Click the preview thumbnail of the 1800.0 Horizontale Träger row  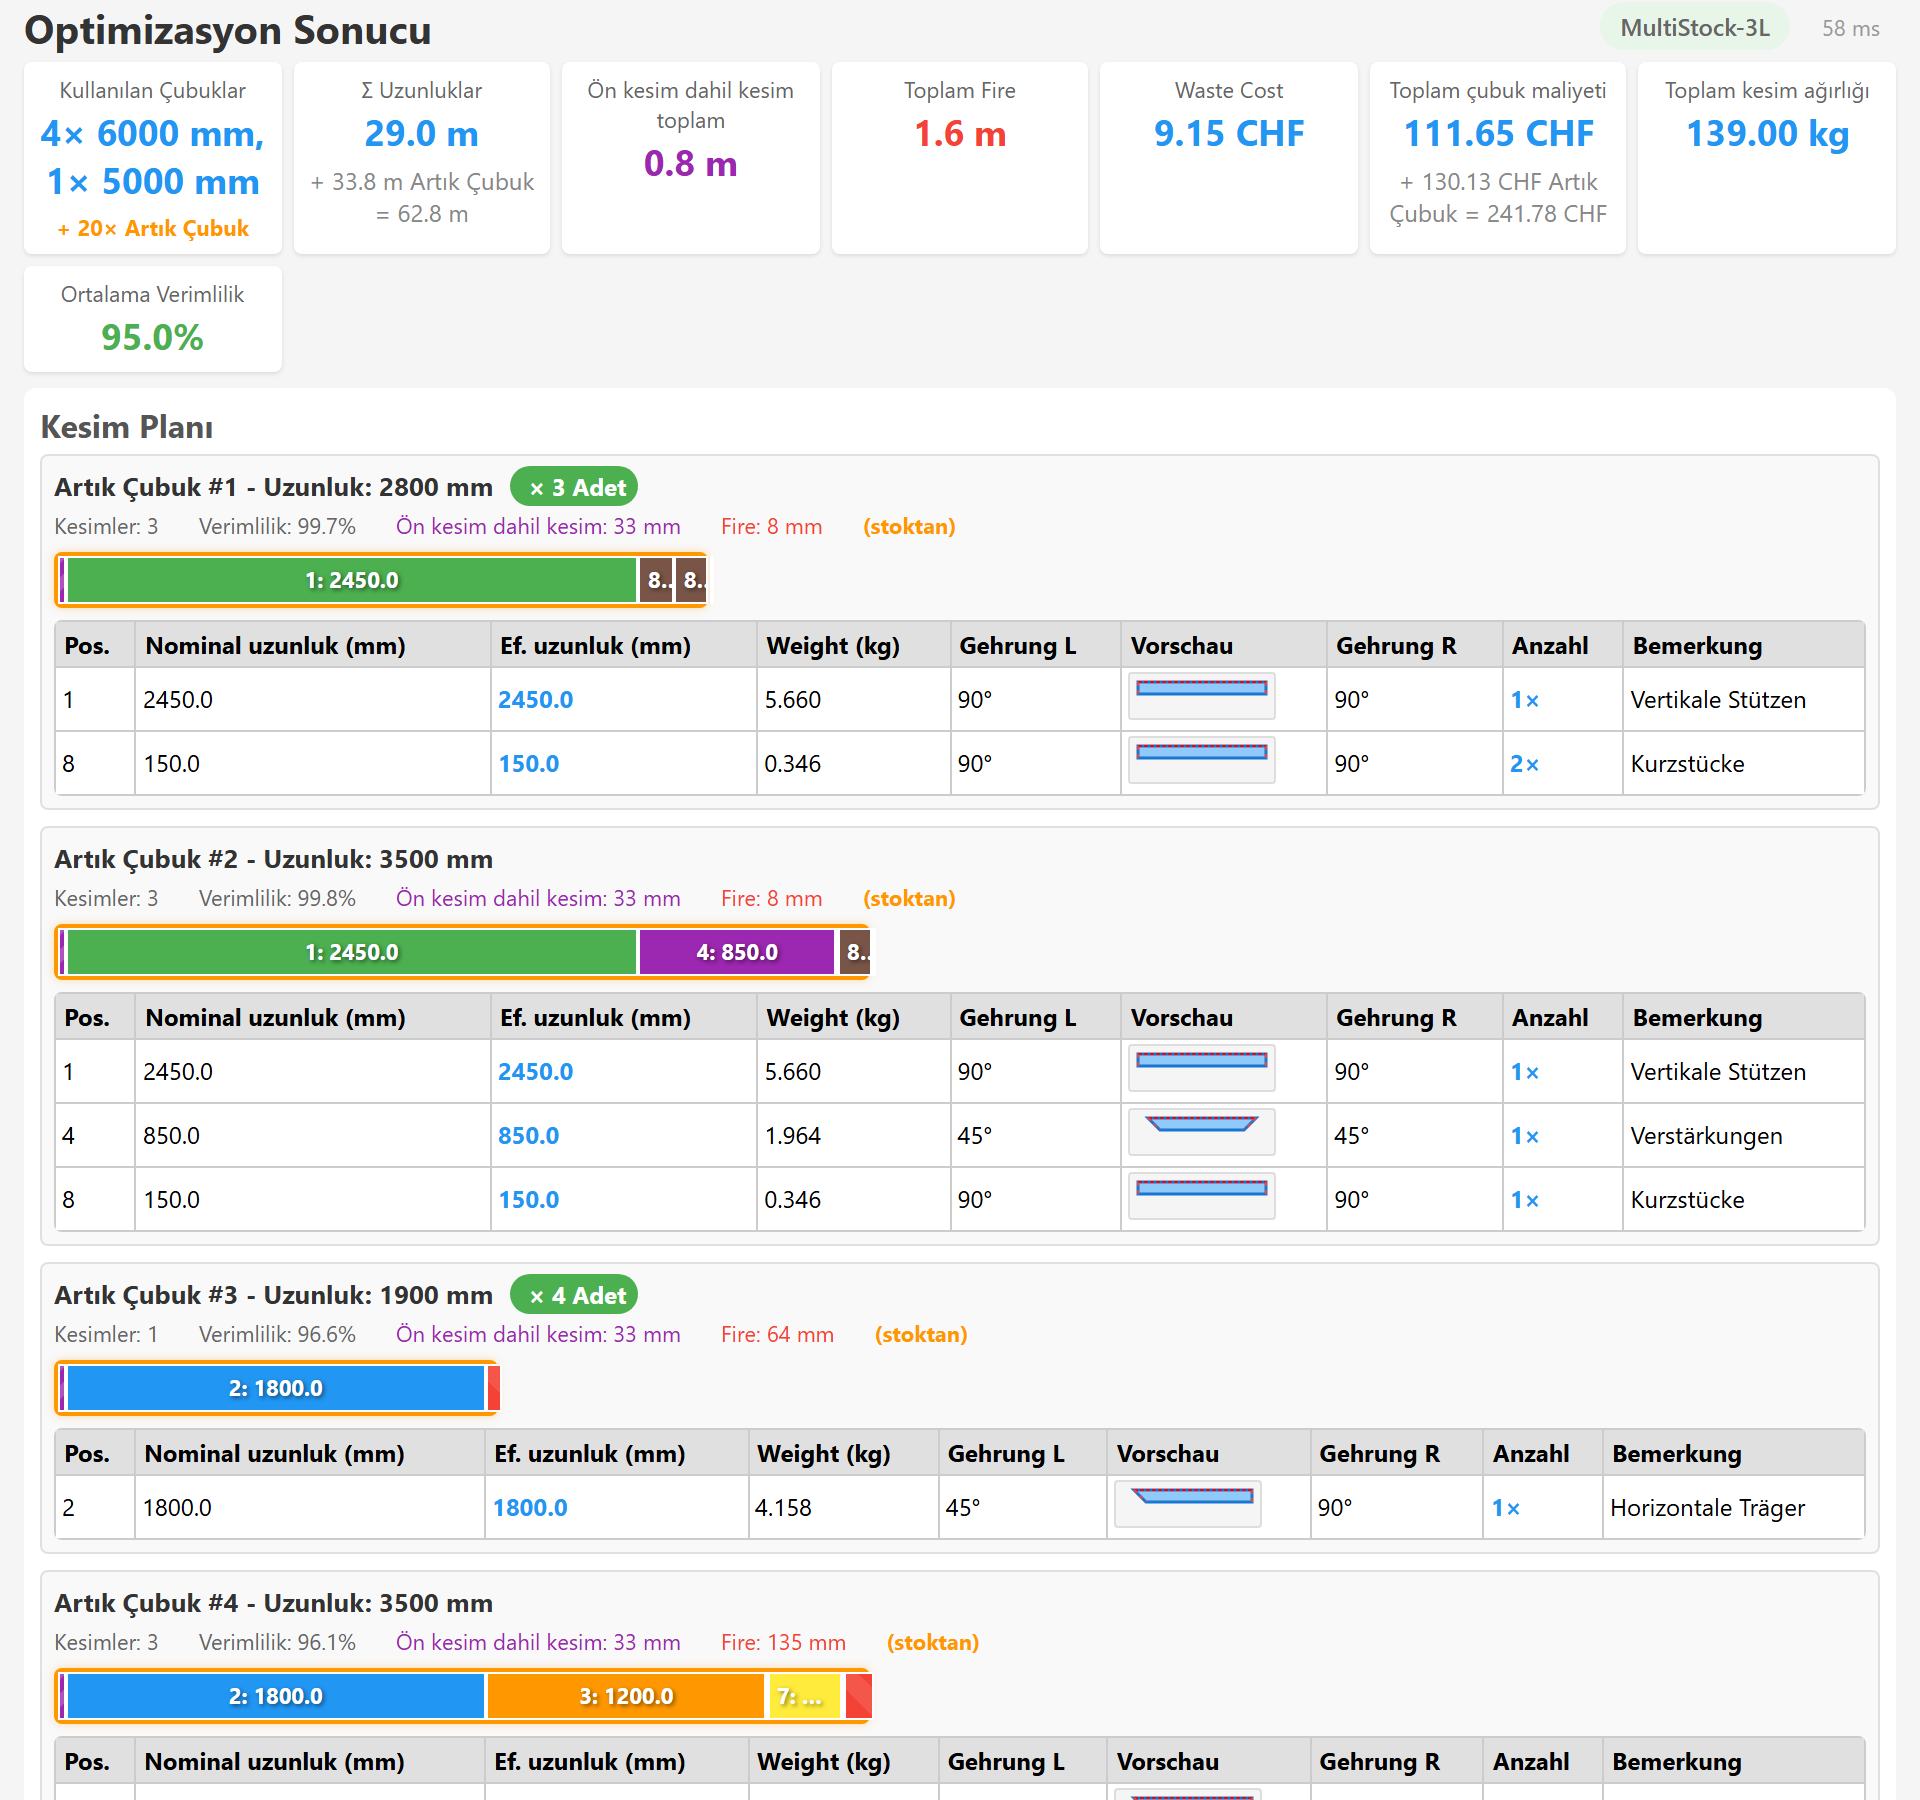coord(1188,1504)
